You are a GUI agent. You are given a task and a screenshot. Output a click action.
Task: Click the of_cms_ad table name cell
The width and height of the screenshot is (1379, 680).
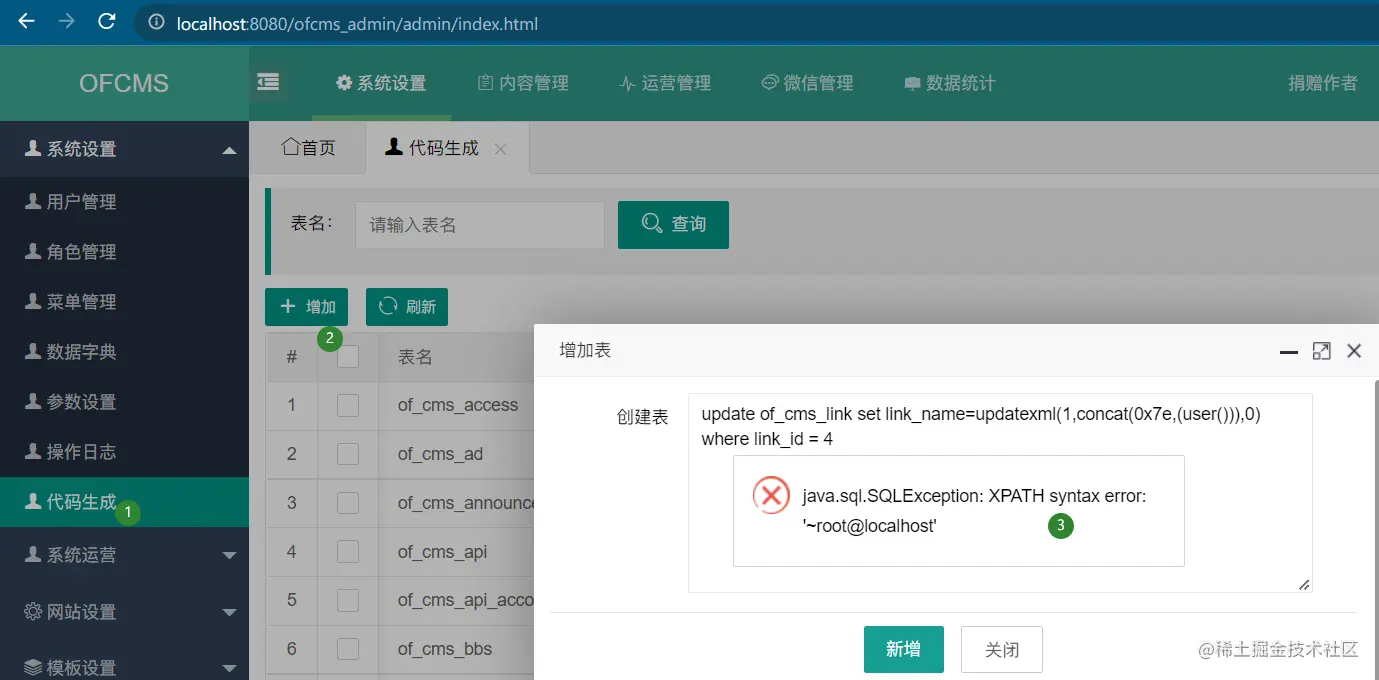click(x=440, y=454)
